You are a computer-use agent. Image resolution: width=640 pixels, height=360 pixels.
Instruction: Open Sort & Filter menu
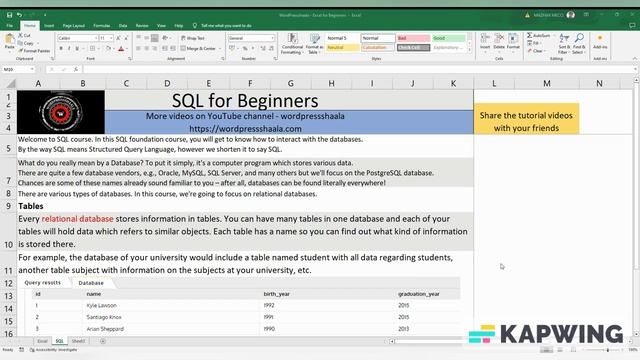(563, 44)
